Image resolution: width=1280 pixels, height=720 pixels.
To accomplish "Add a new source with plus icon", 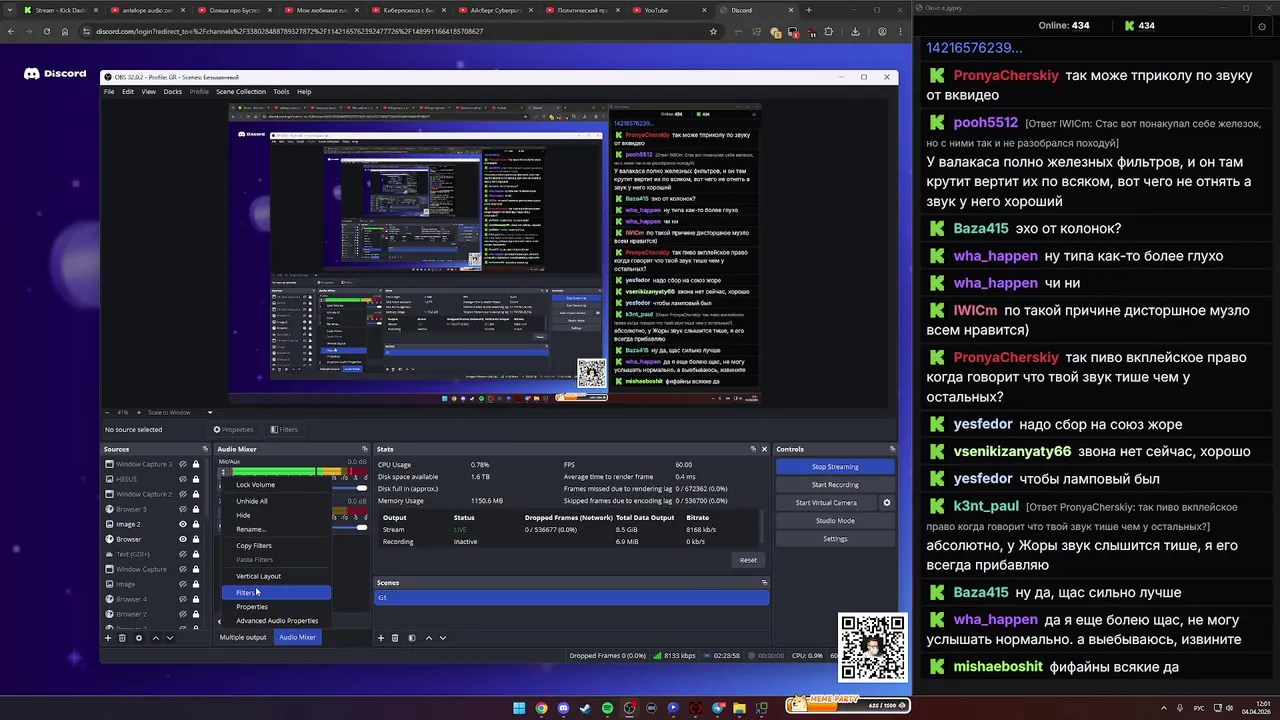I will (108, 638).
